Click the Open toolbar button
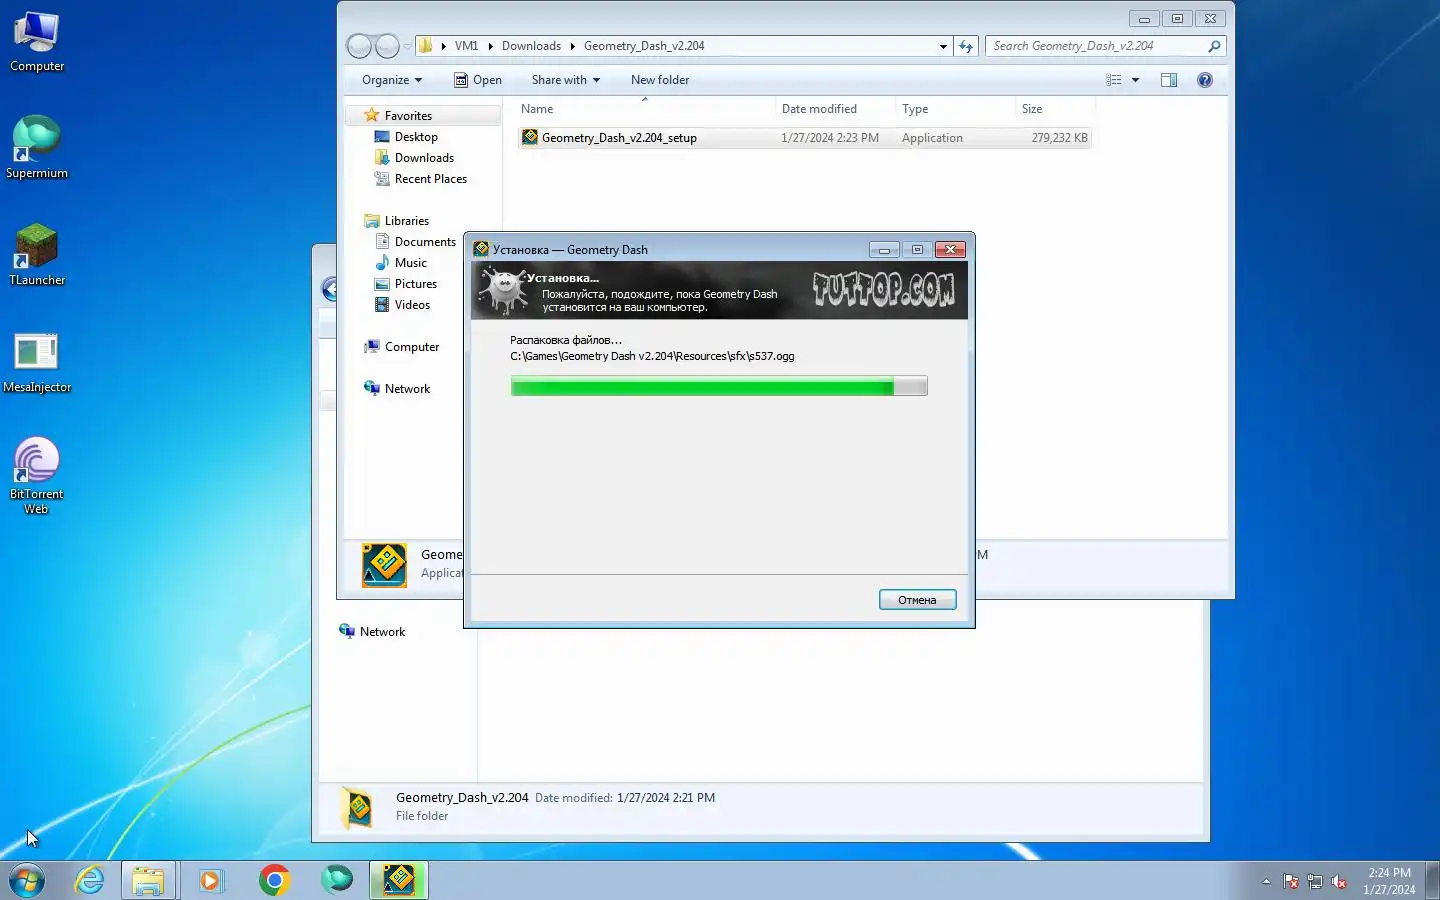This screenshot has width=1440, height=900. click(478, 80)
